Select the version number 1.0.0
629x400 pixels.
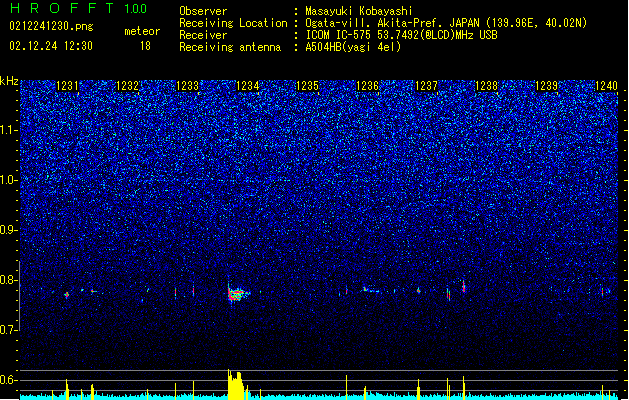(136, 8)
